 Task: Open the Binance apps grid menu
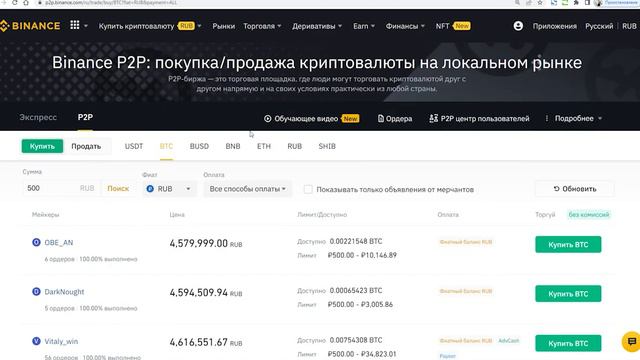[x=75, y=25]
